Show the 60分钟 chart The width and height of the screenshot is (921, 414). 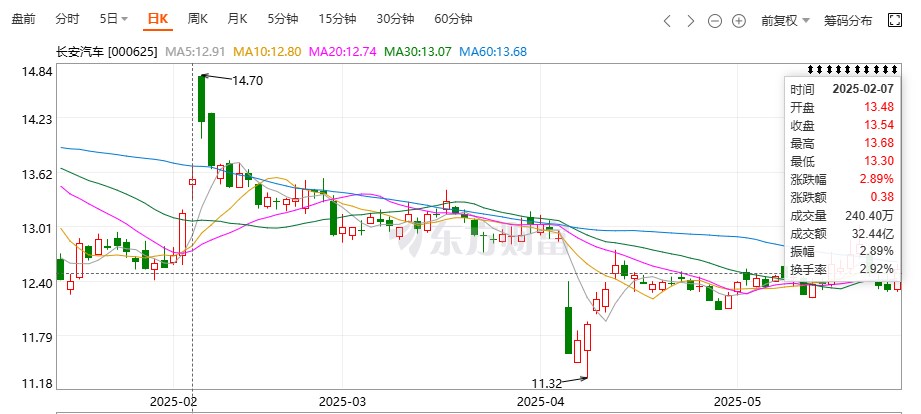pos(453,19)
